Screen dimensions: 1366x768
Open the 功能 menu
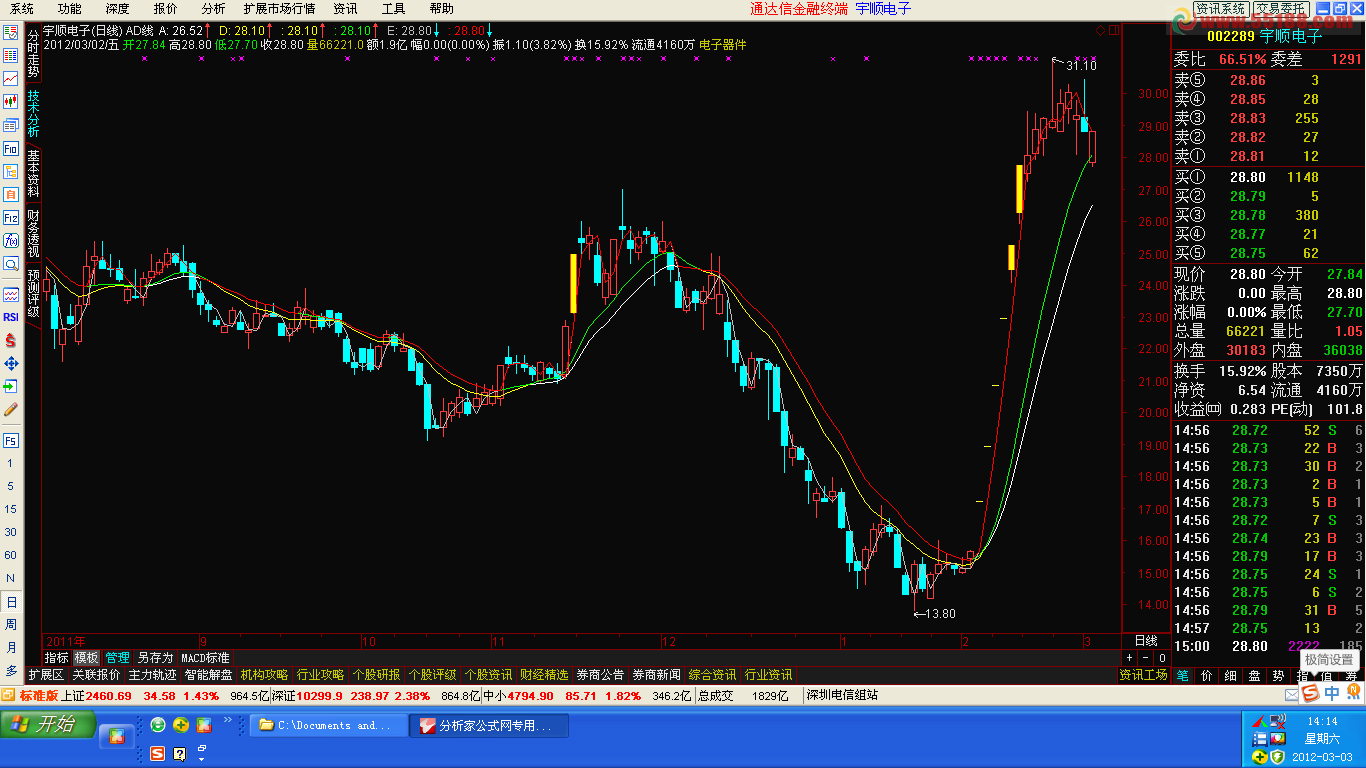click(70, 8)
